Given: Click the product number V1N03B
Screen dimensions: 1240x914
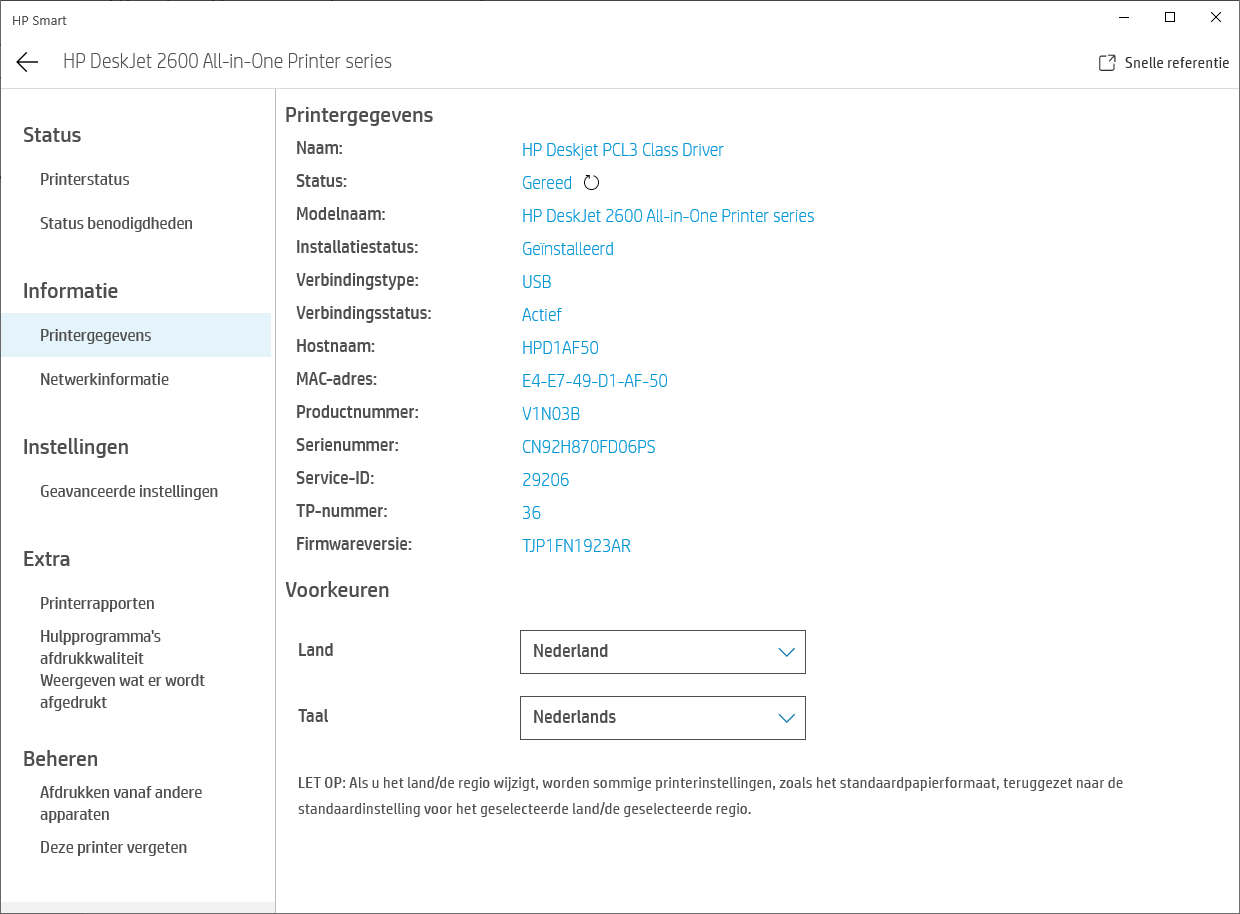Looking at the screenshot, I should point(551,414).
